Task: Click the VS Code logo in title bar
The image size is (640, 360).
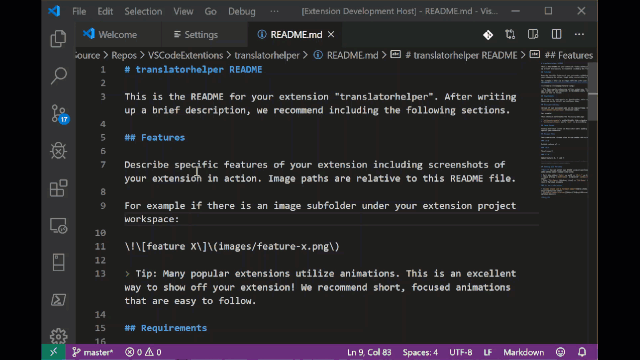Action: [54, 11]
